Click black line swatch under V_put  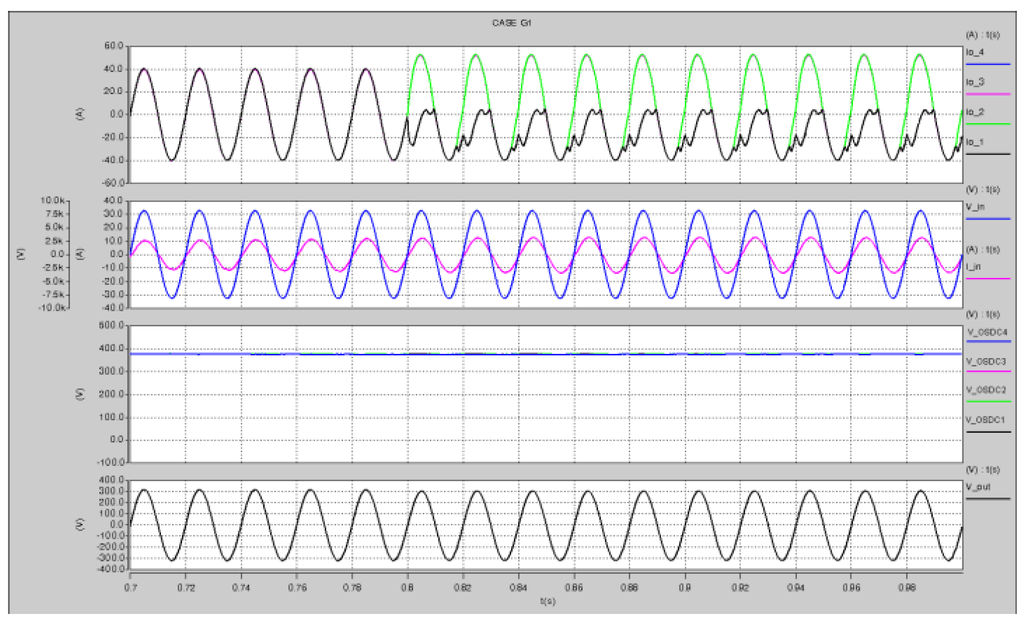coord(986,497)
